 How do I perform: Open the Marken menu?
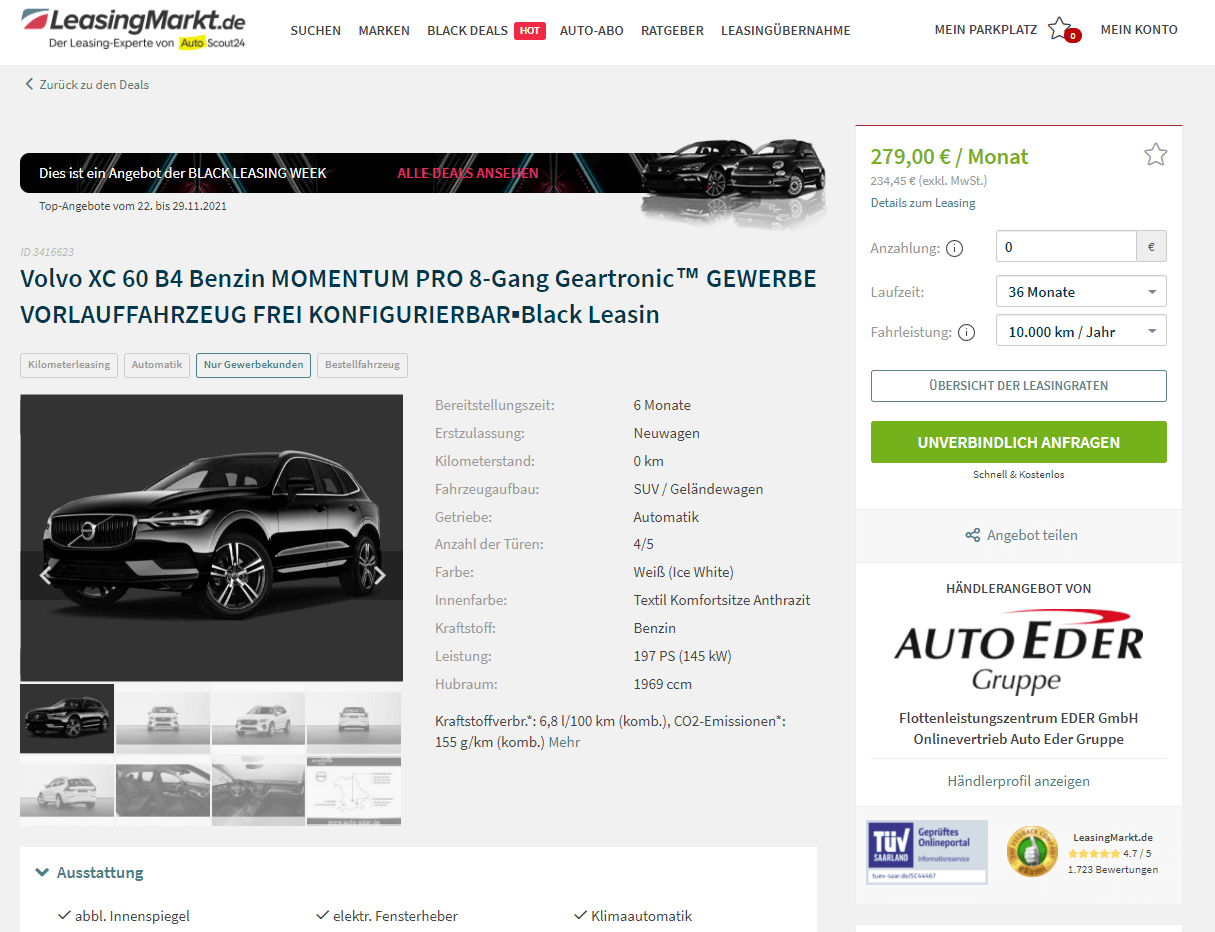(384, 31)
